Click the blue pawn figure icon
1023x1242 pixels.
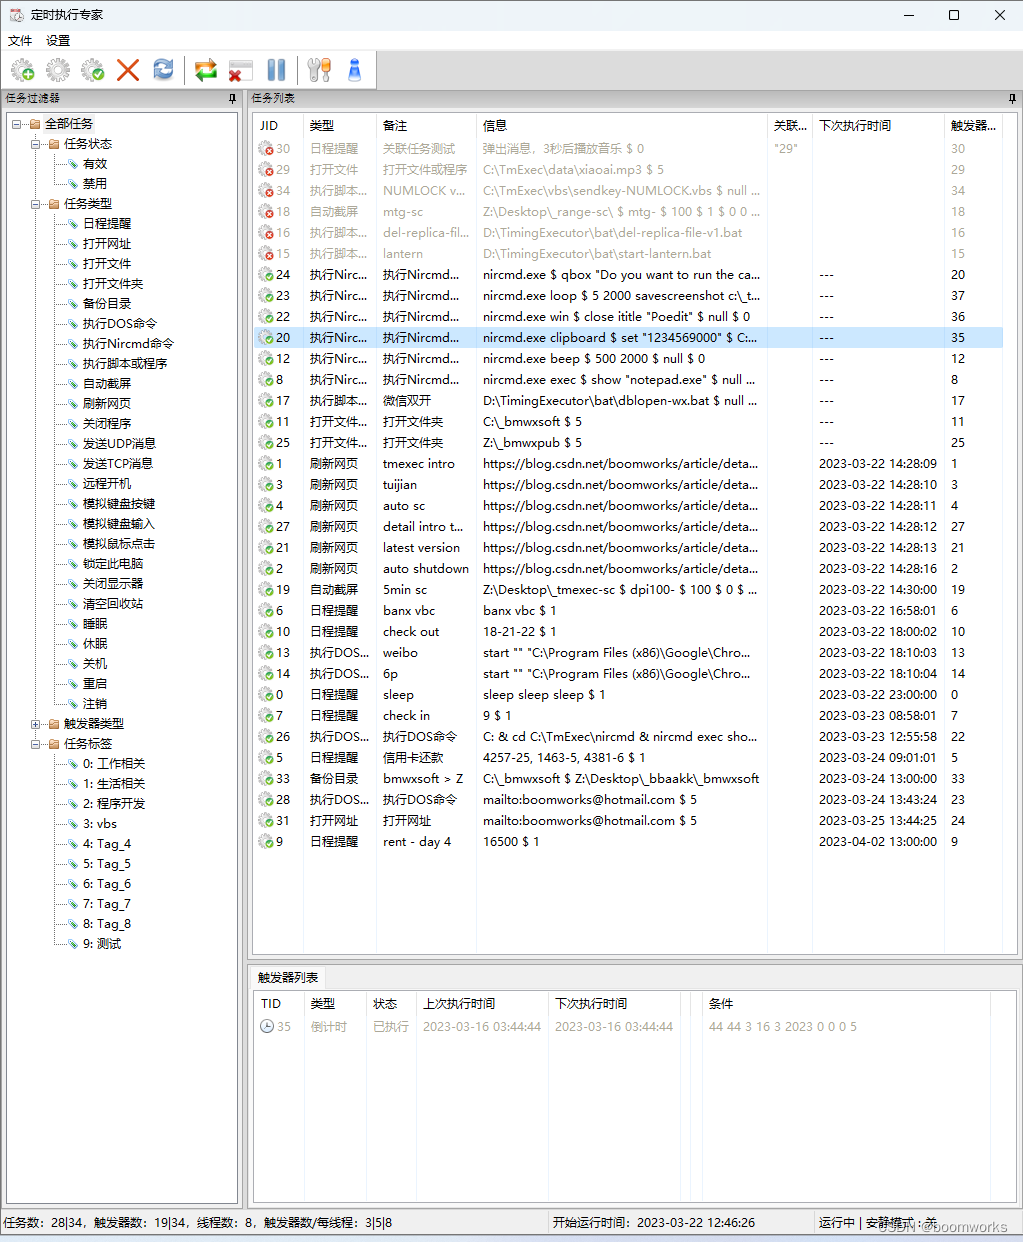tap(354, 70)
